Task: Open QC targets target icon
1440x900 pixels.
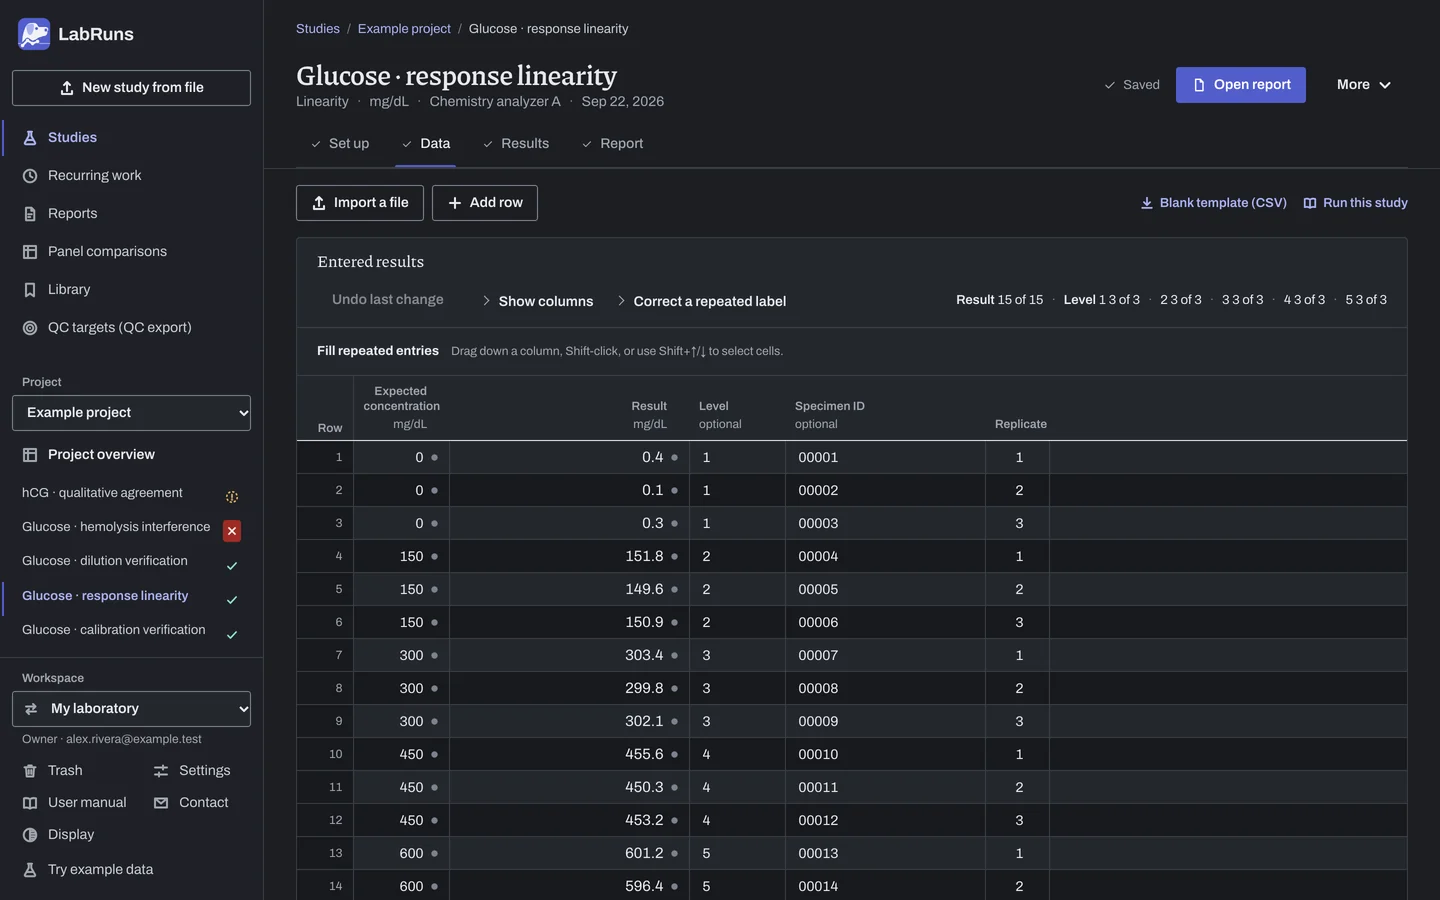Action: (x=30, y=328)
